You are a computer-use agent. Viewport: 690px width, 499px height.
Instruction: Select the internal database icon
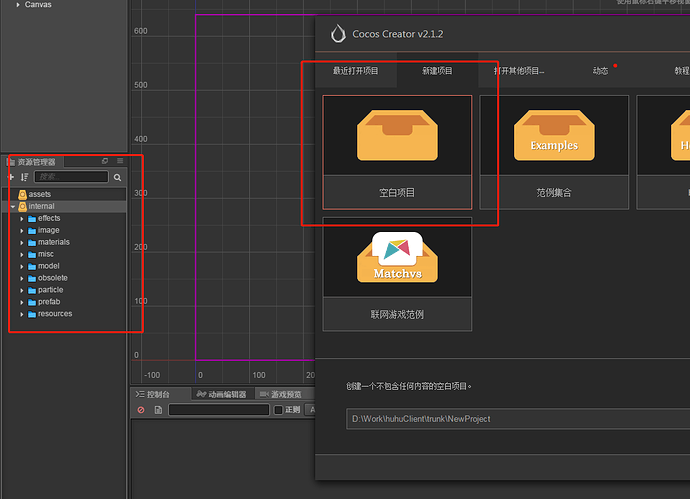click(22, 206)
